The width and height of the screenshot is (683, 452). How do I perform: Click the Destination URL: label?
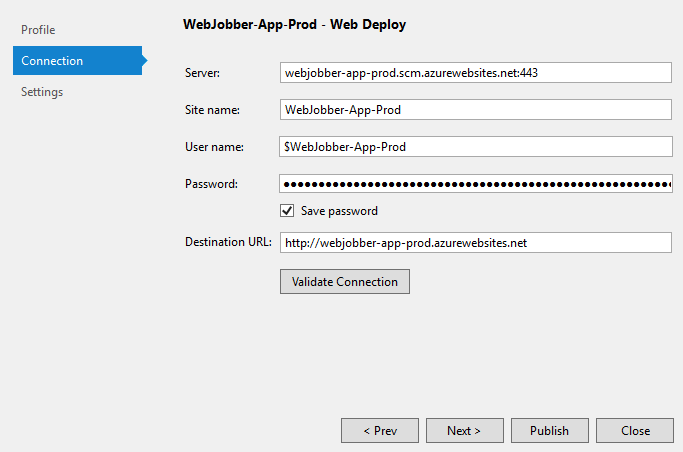[228, 242]
